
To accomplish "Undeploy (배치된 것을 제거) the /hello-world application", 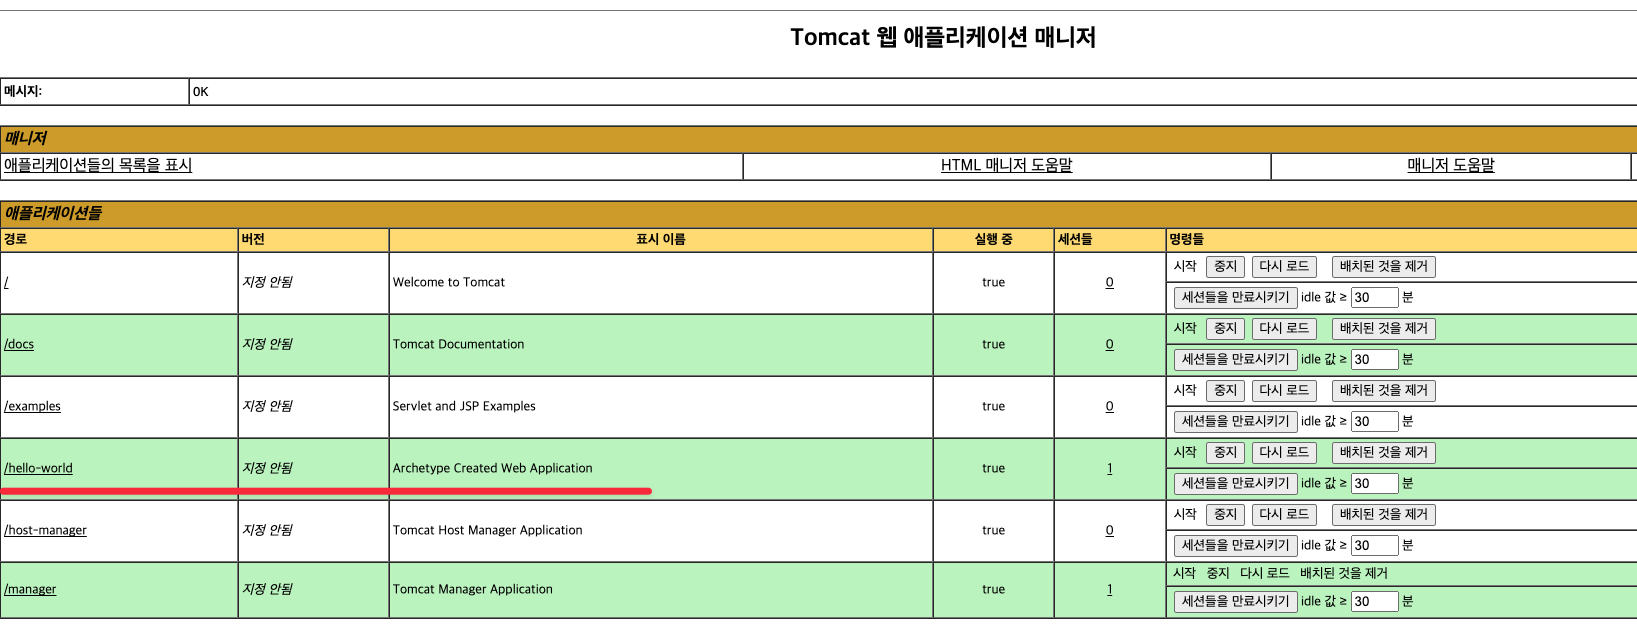I will click(x=1384, y=453).
